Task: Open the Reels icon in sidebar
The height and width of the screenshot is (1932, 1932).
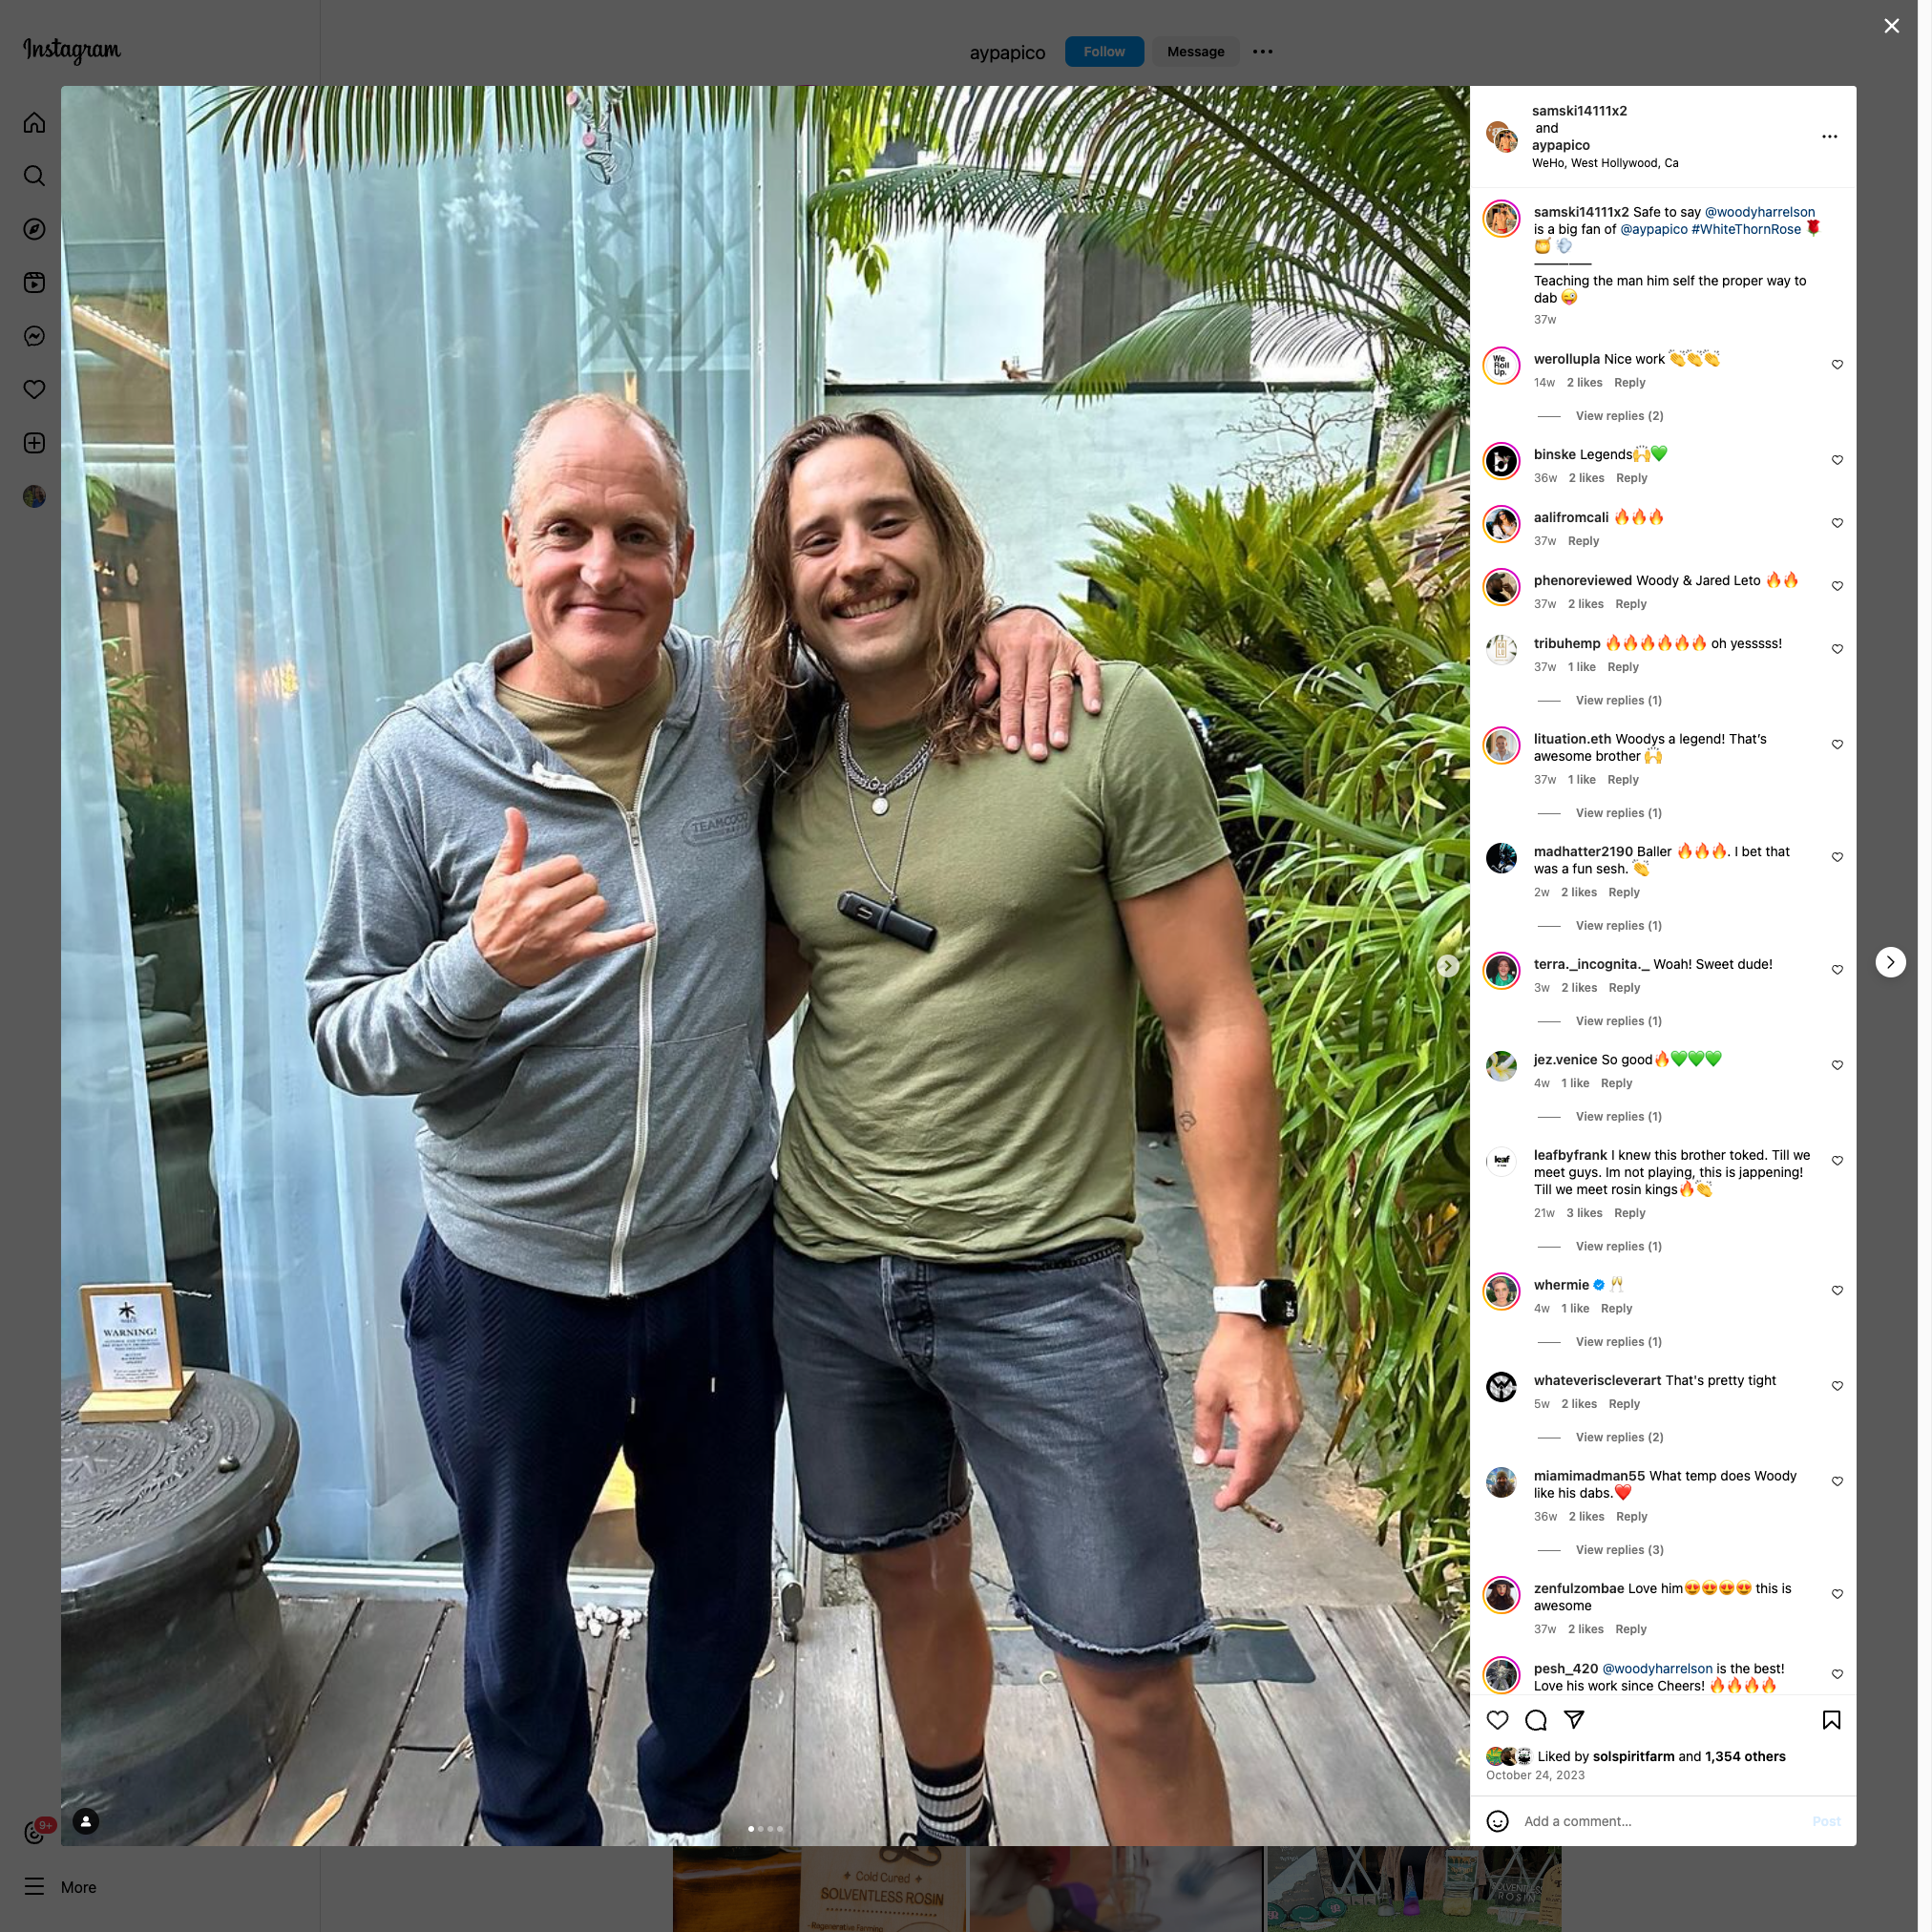Action: coord(34,283)
